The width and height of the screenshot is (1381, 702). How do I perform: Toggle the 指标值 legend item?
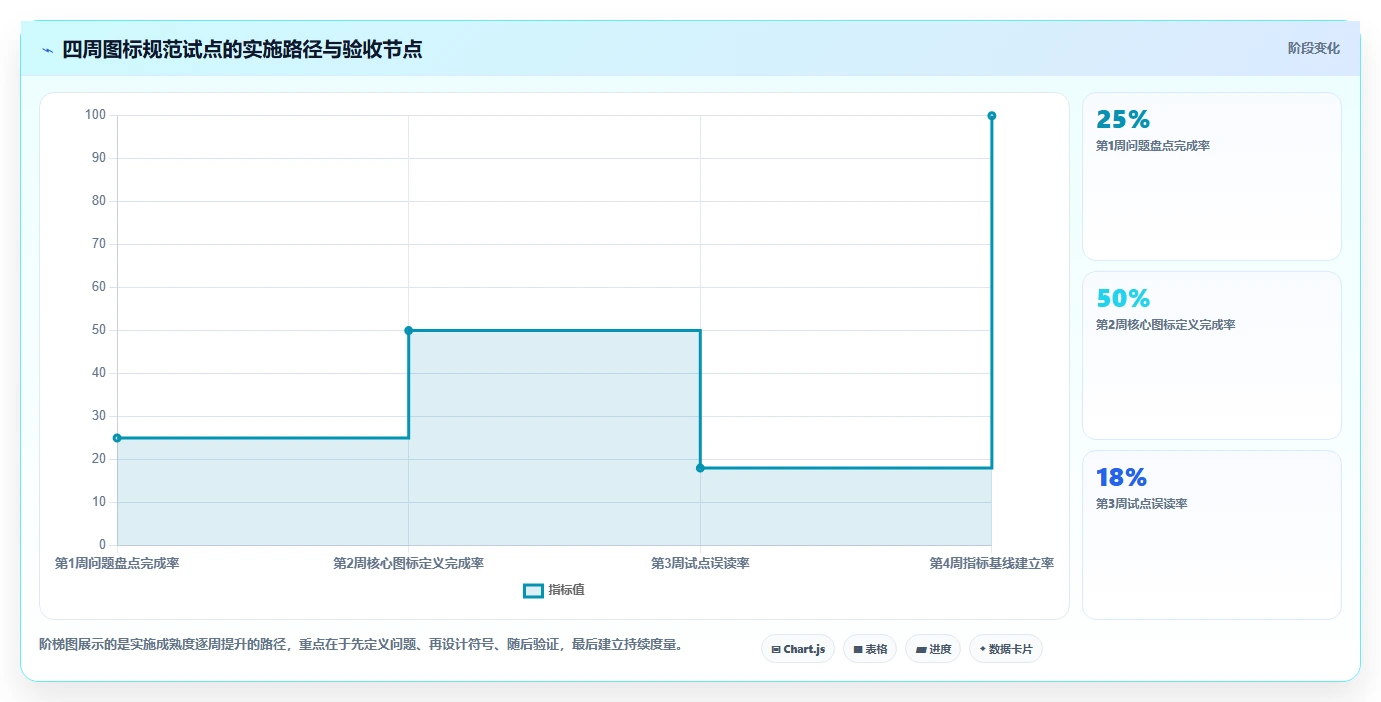[555, 590]
